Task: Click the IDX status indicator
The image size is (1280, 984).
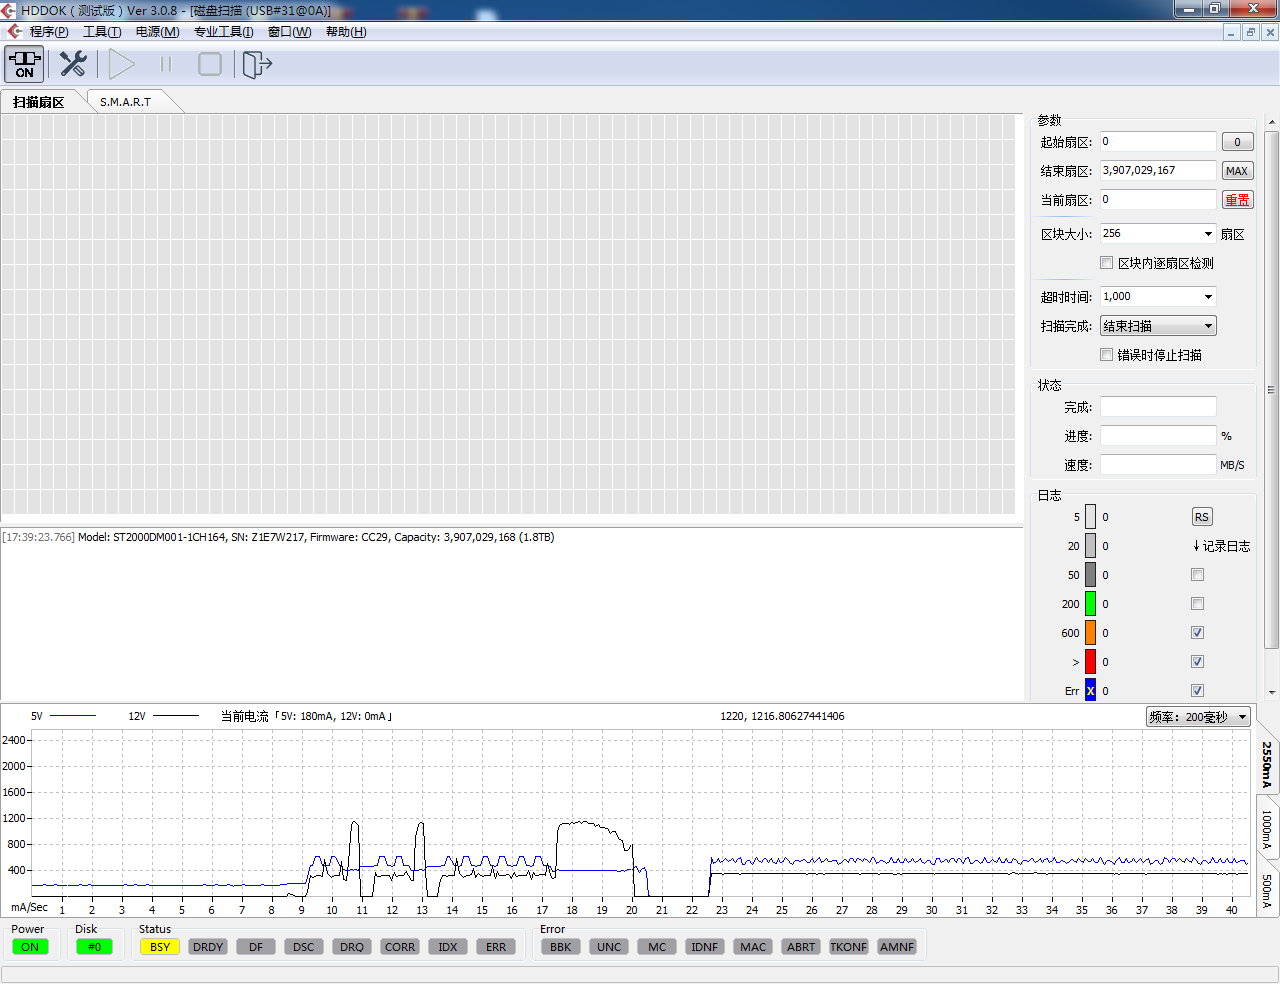Action: 448,947
